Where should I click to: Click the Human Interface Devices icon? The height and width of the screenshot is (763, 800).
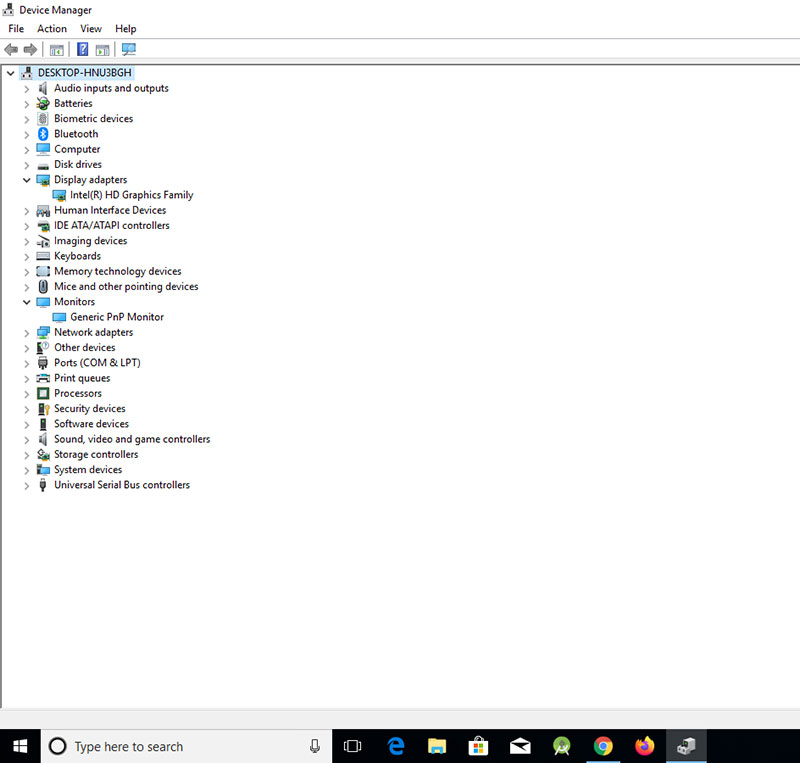click(x=43, y=211)
